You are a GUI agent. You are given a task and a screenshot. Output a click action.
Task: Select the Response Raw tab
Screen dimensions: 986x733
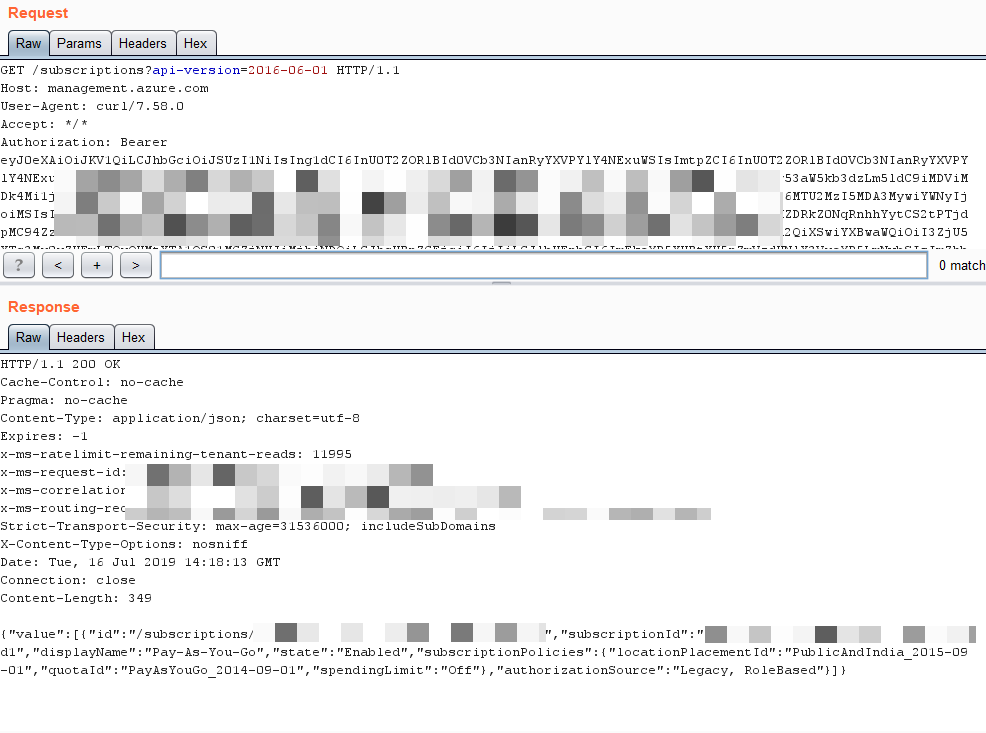[x=29, y=337]
